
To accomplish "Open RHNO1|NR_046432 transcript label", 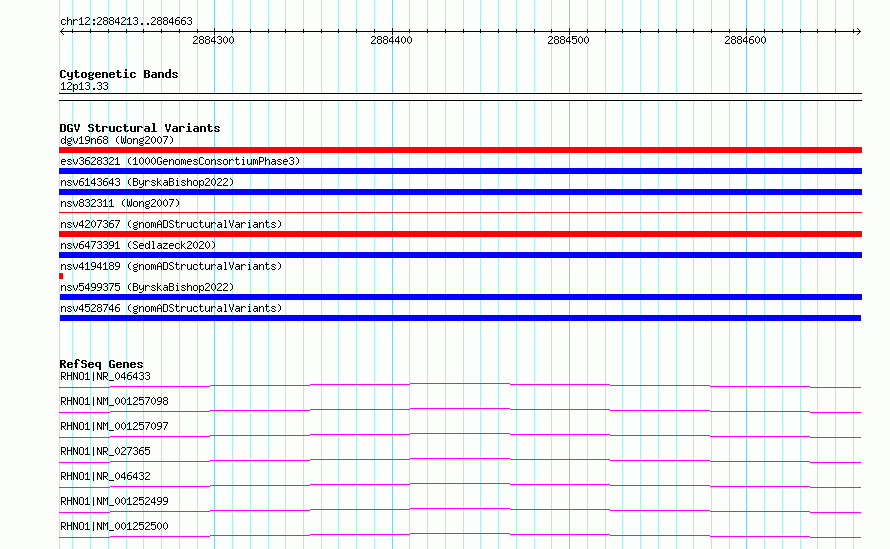I will [x=105, y=476].
